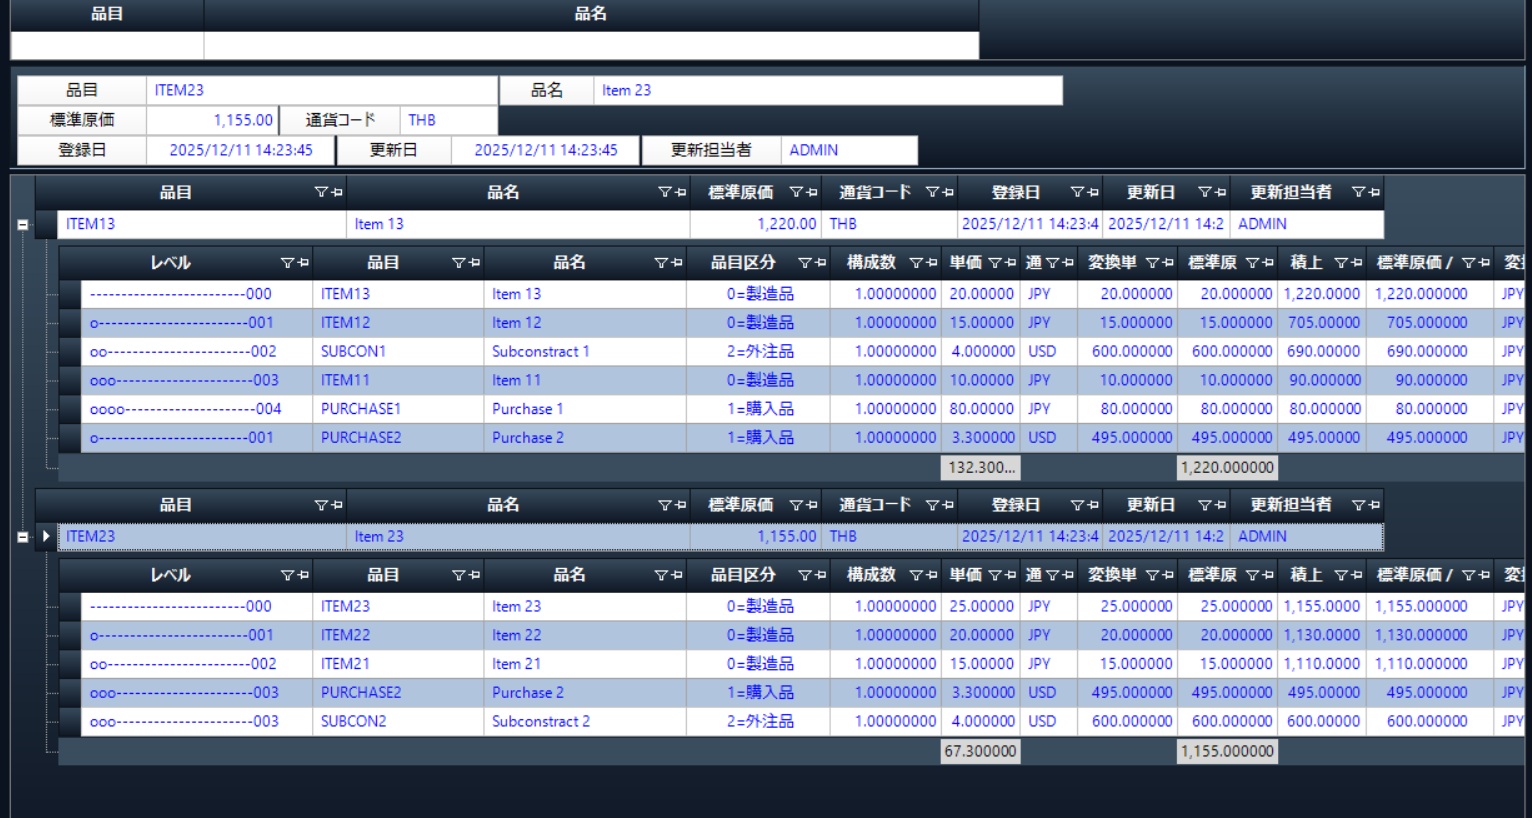Pin 登録日 column in header above ITEM23 row
Image resolution: width=1532 pixels, height=818 pixels.
[1093, 505]
